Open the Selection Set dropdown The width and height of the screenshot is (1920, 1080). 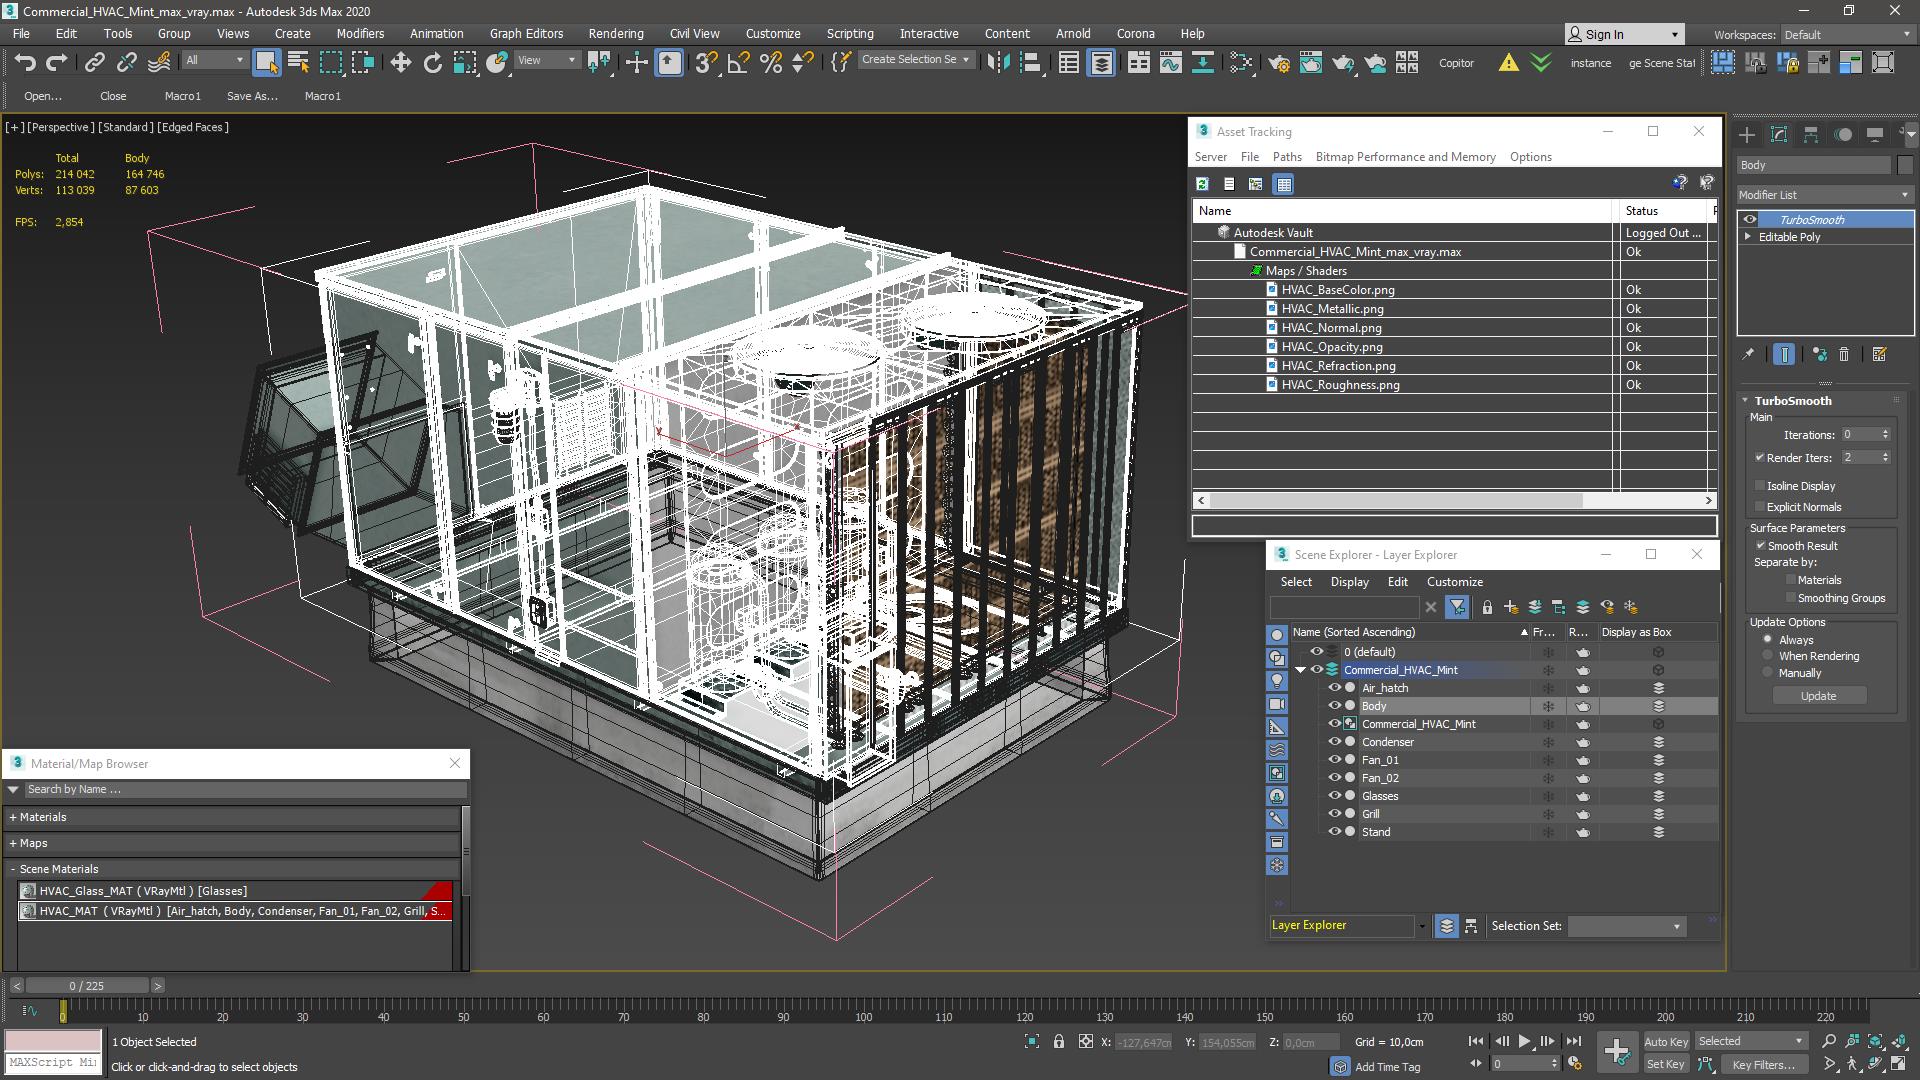point(1627,926)
